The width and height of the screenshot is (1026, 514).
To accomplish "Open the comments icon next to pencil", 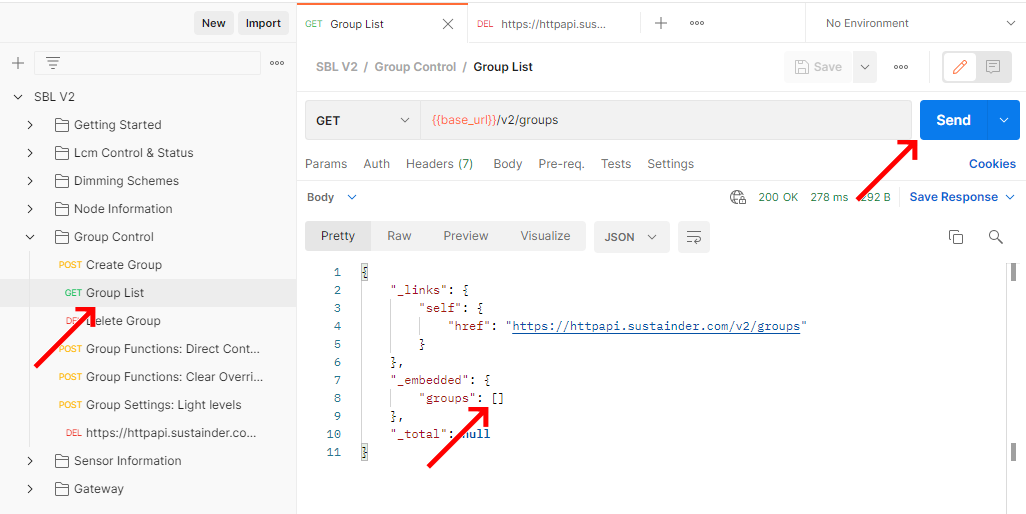I will pos(993,67).
